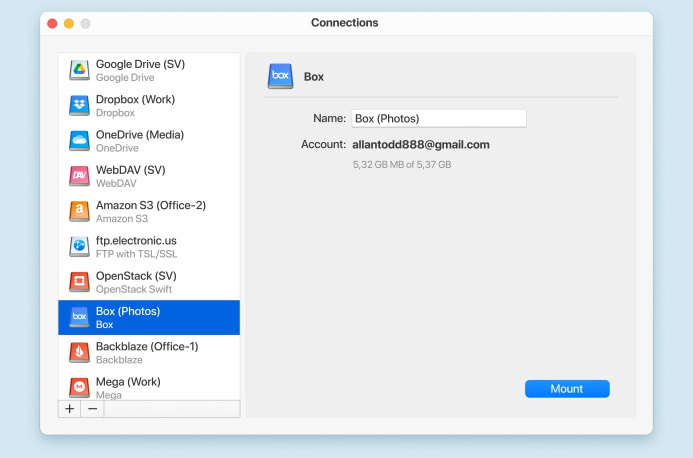Image resolution: width=693 pixels, height=458 pixels.
Task: Click the large Box icon in details header
Action: coord(280,76)
